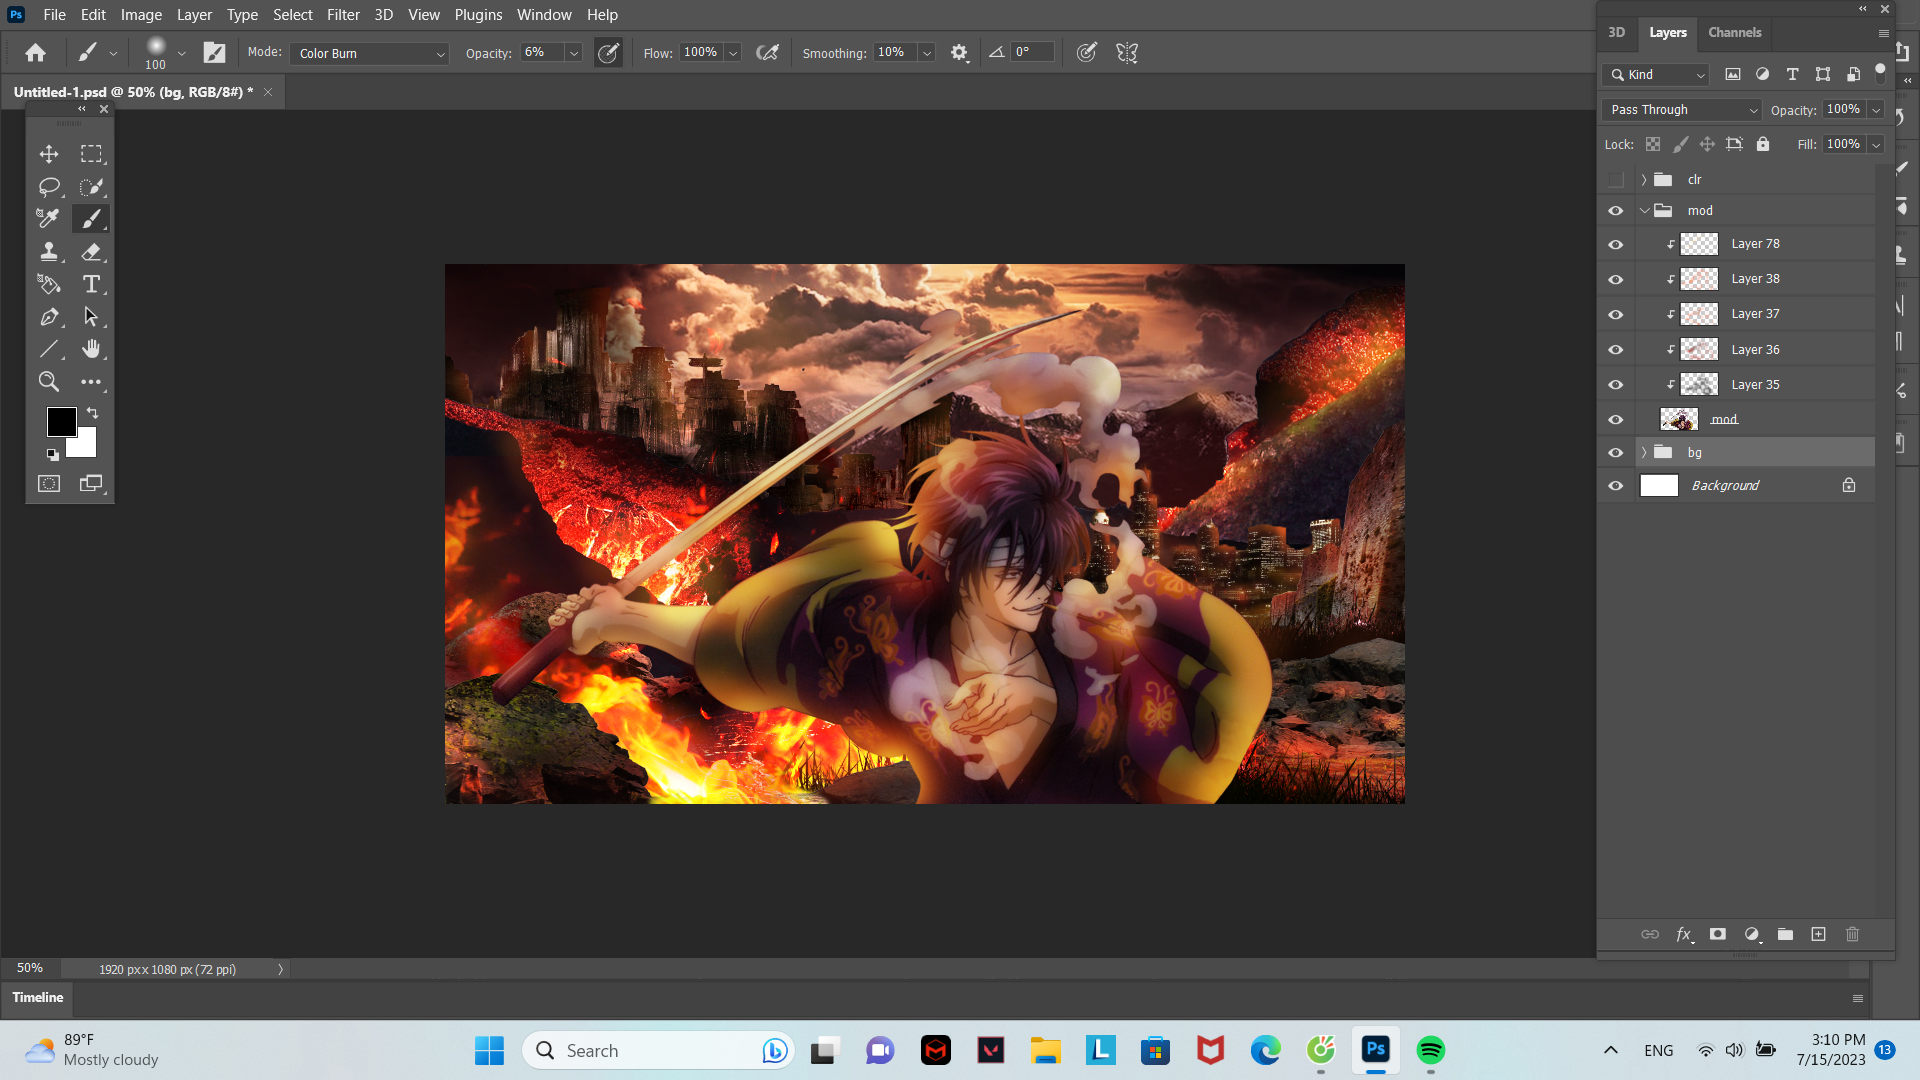Click the Add layer mask icon

pos(1718,934)
